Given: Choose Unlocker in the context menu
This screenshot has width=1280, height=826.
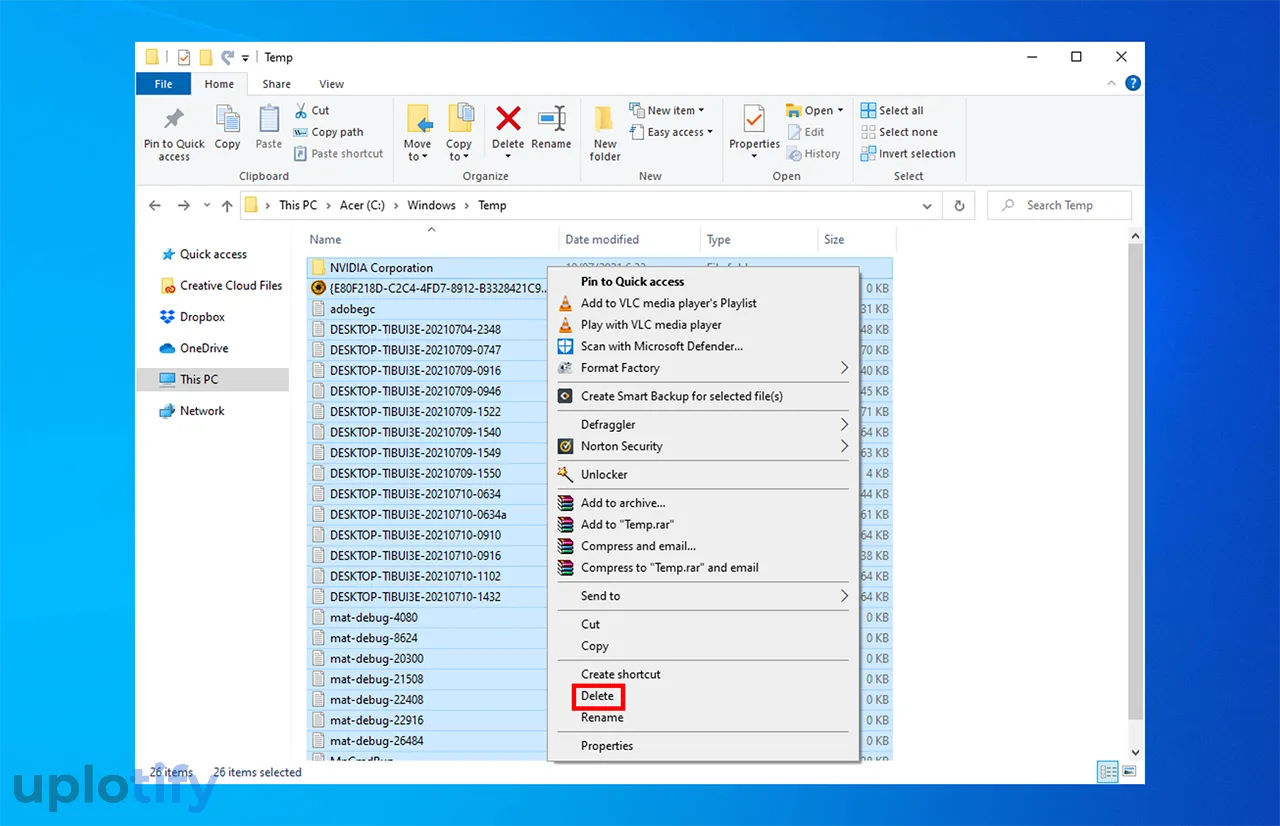Looking at the screenshot, I should tap(604, 475).
